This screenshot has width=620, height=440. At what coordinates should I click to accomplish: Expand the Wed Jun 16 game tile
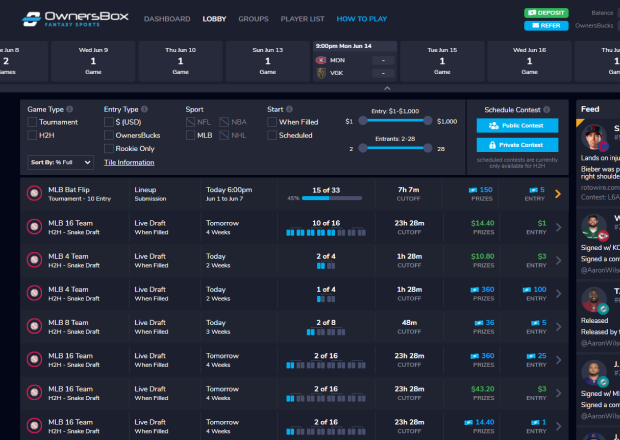pyautogui.click(x=529, y=61)
